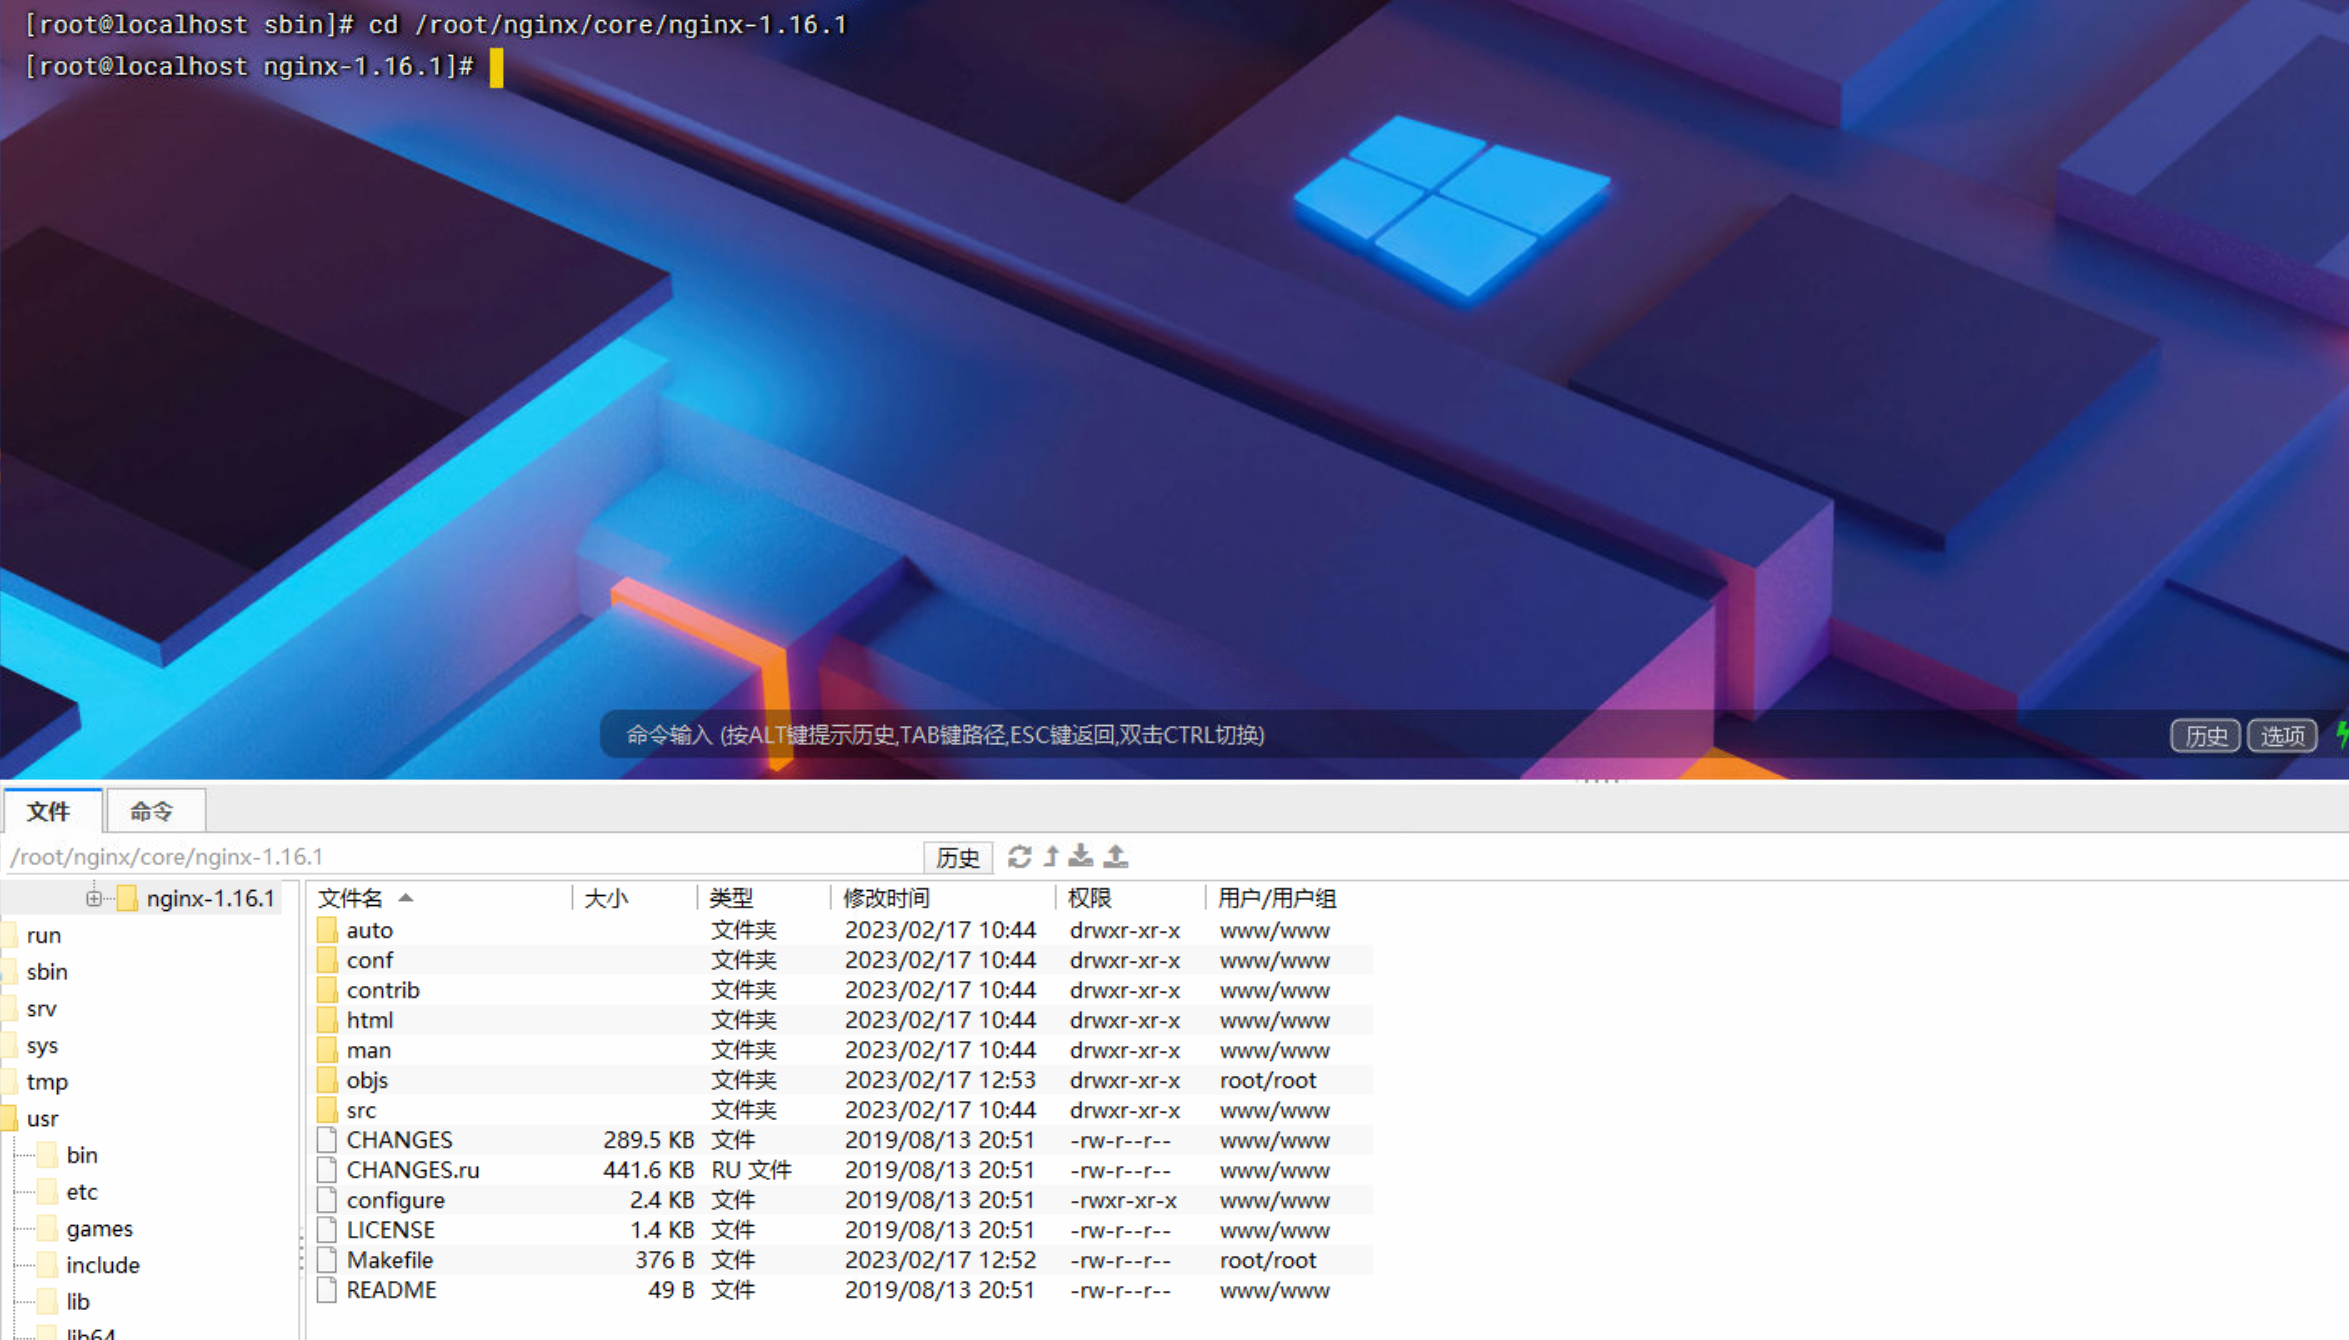Toggle the 历史 view in the file toolbar
The width and height of the screenshot is (2349, 1340).
click(957, 857)
